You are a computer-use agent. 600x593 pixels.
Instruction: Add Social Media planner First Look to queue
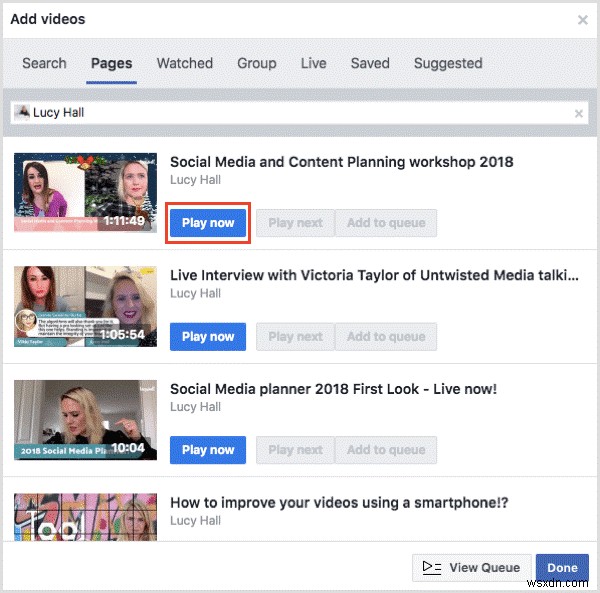(x=386, y=450)
